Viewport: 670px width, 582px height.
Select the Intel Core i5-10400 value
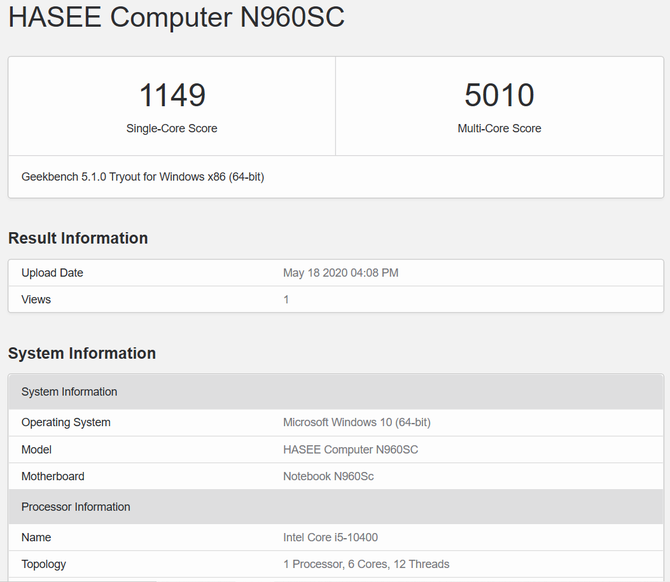pyautogui.click(x=330, y=537)
